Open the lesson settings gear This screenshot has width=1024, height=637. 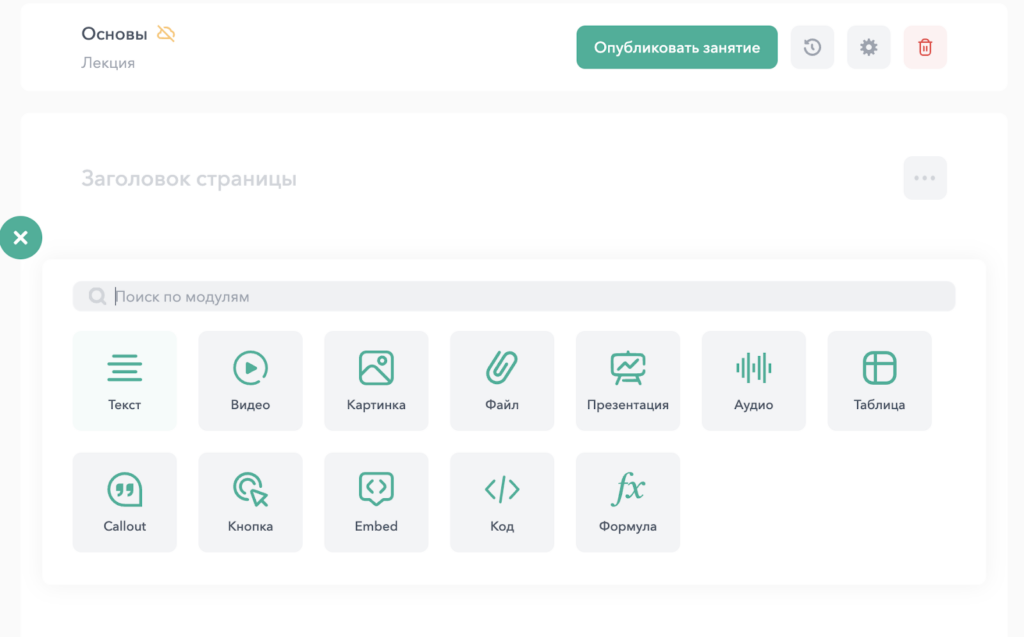tap(868, 47)
